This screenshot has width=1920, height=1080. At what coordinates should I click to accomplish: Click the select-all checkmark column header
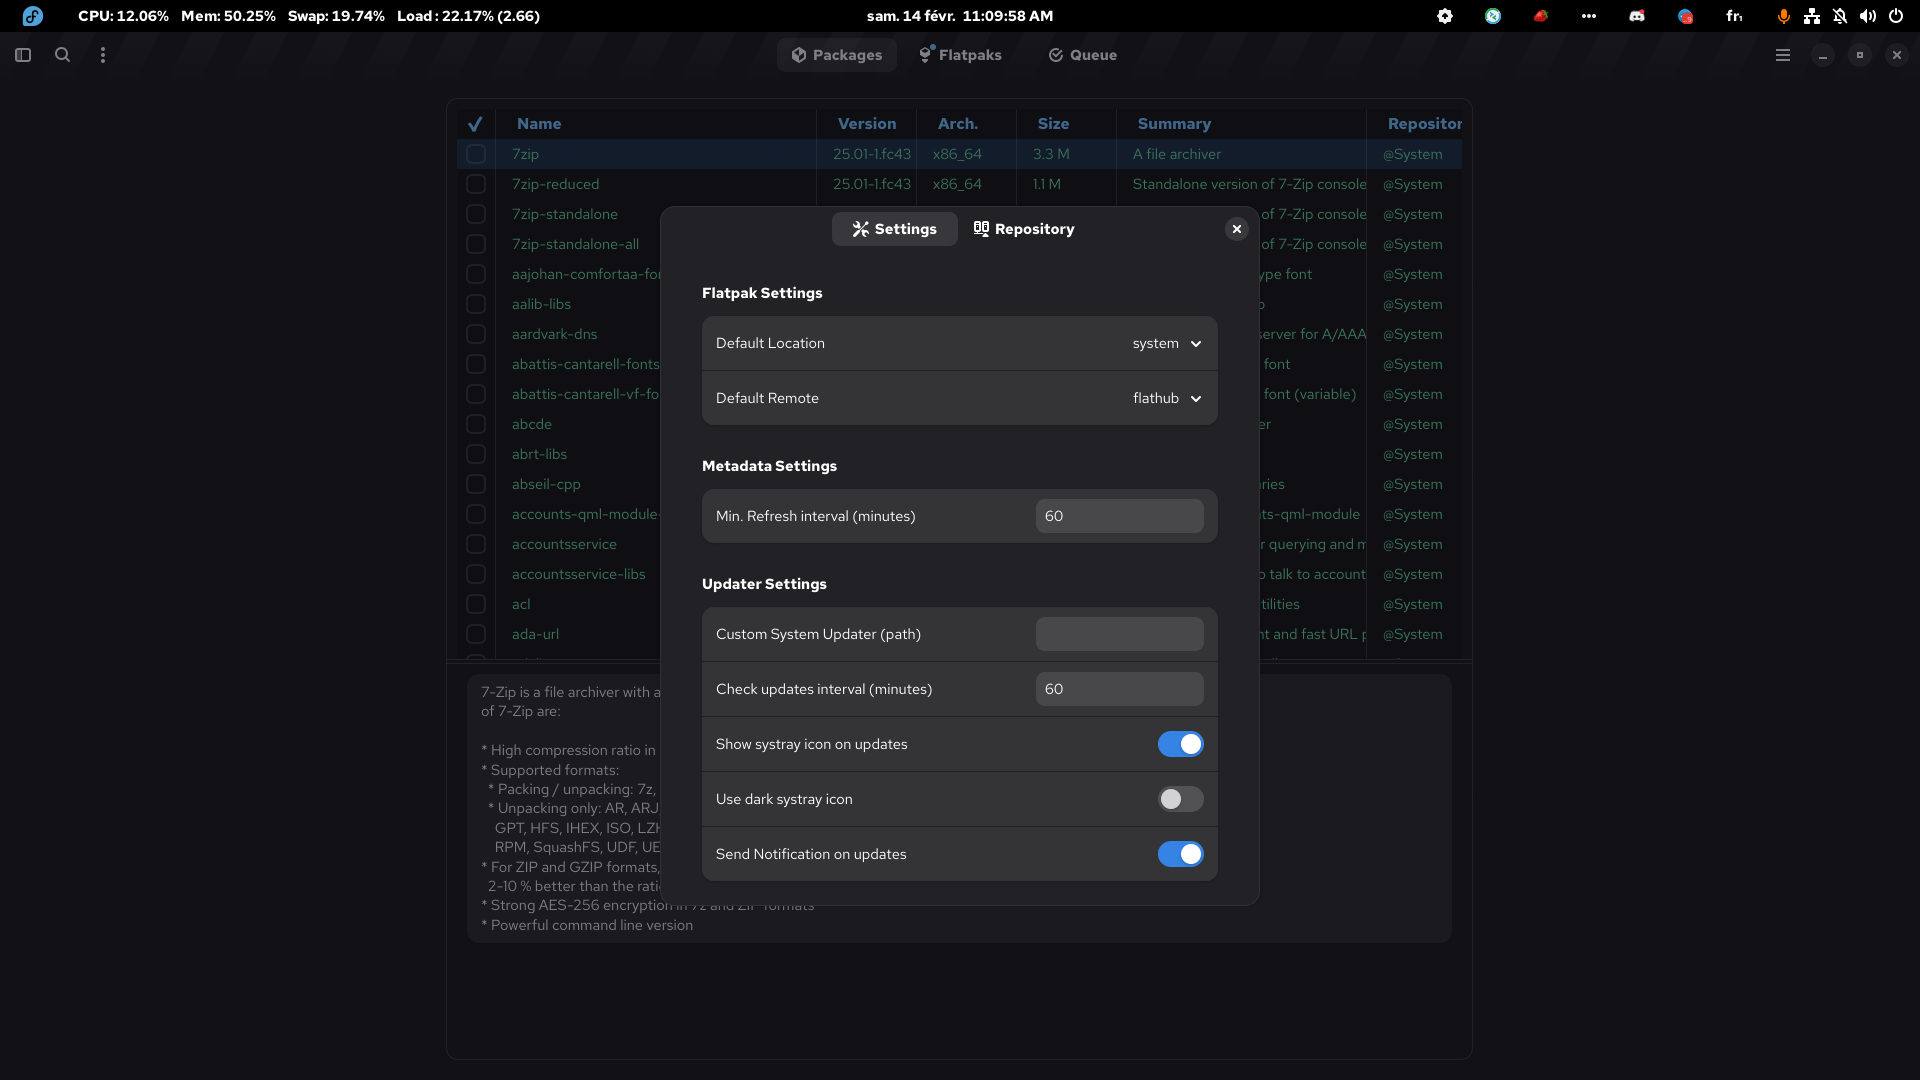(x=475, y=124)
